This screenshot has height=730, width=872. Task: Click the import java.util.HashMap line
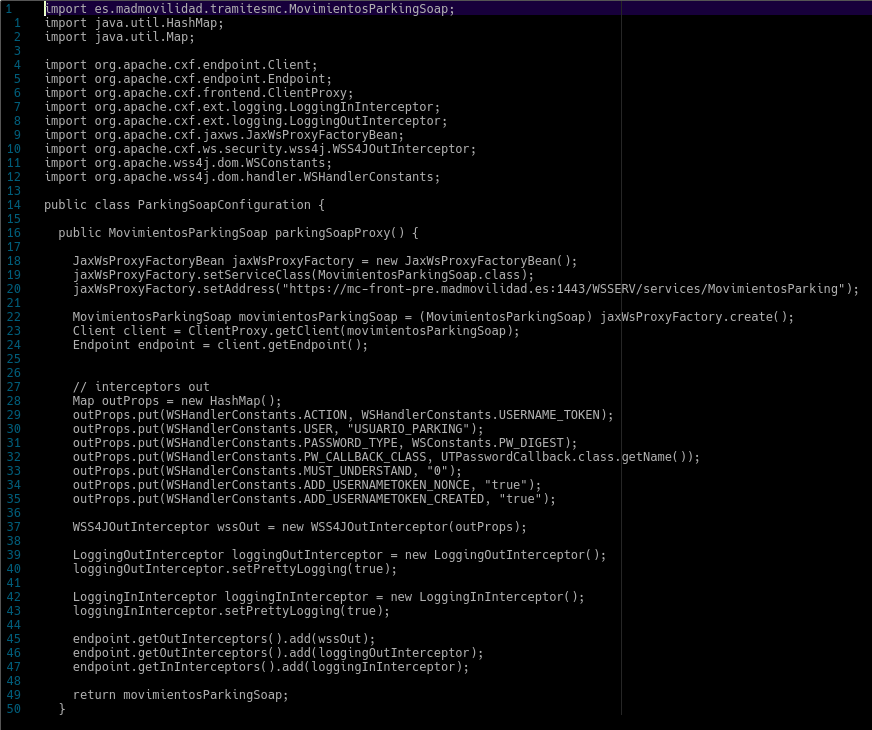tap(133, 23)
